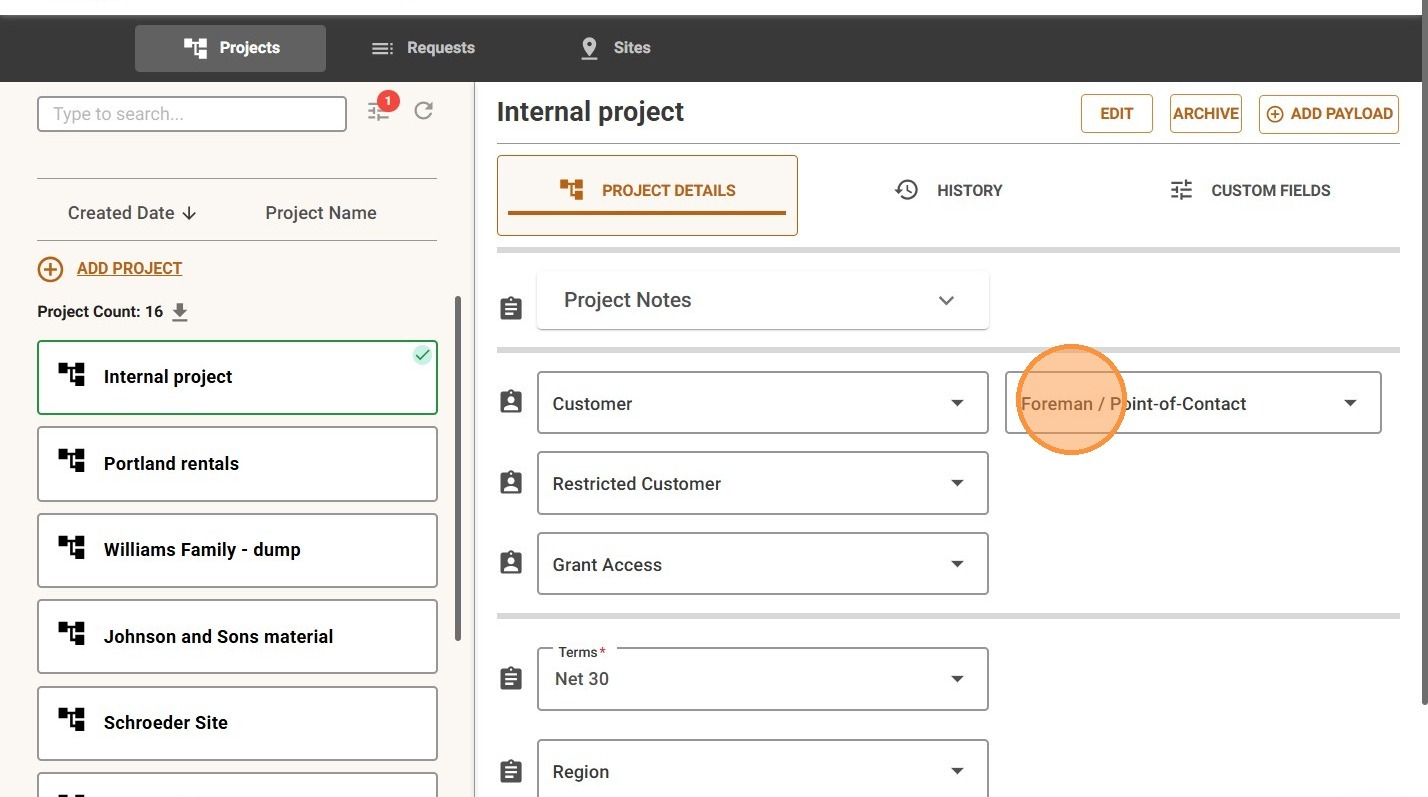1428x797 pixels.
Task: Click the Archive button
Action: [x=1206, y=114]
